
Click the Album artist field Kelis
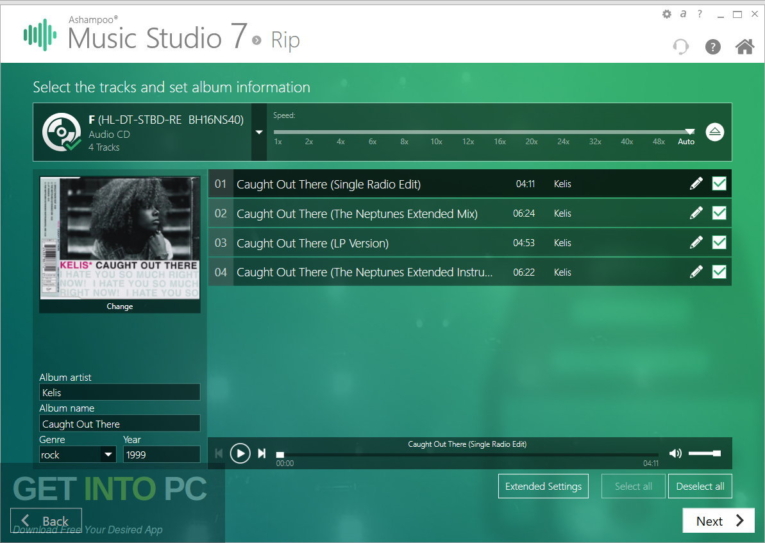120,392
